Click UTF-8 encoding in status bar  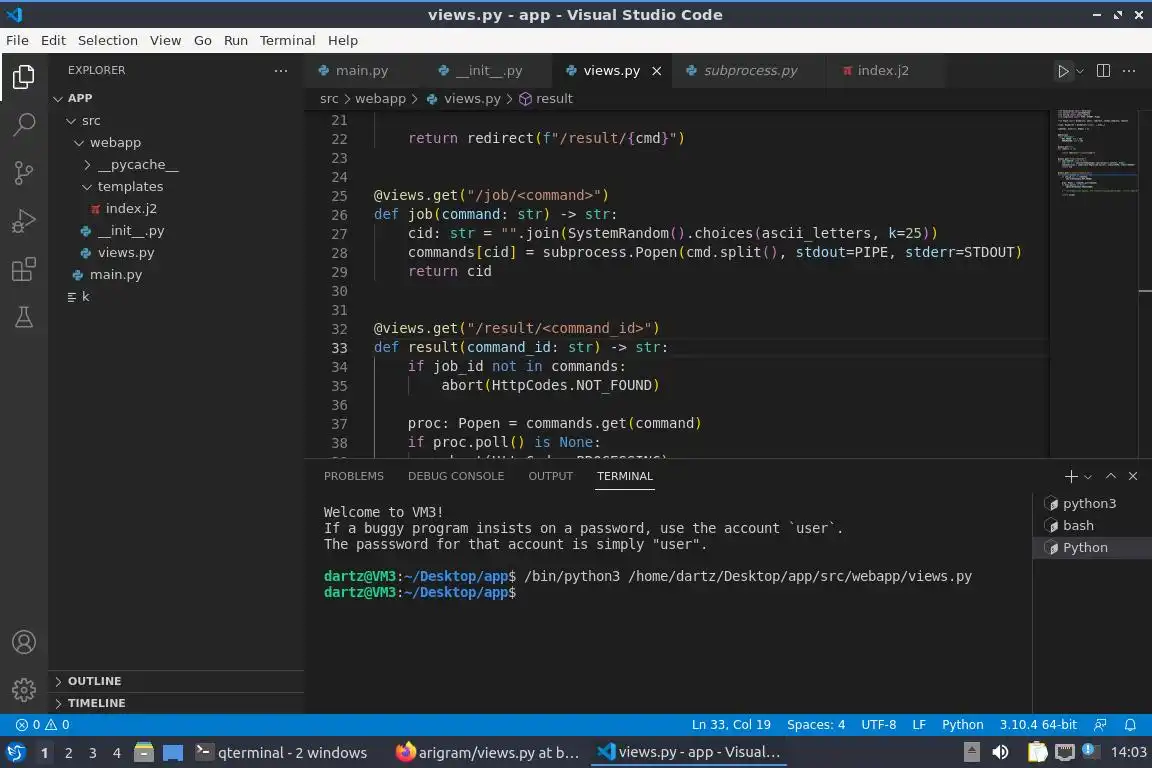coord(878,725)
